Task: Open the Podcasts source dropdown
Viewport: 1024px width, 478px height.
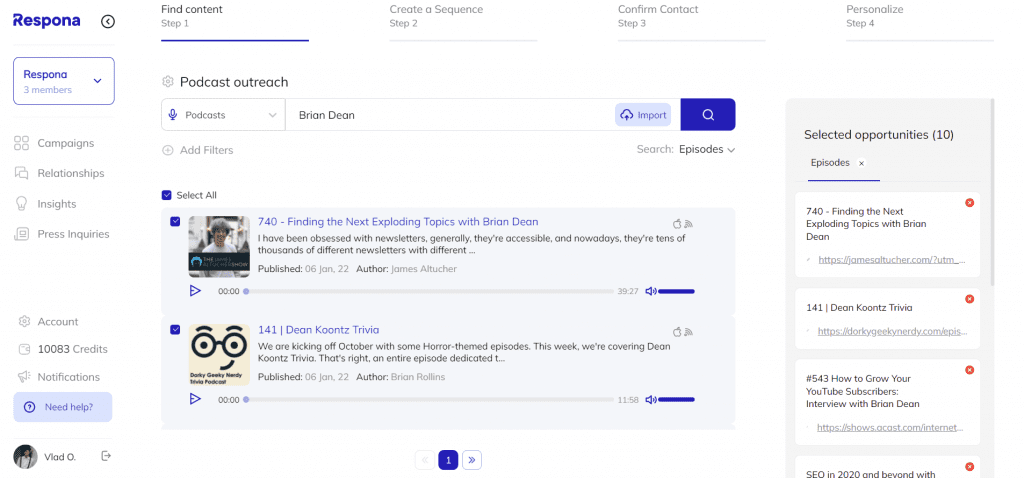Action: (223, 115)
